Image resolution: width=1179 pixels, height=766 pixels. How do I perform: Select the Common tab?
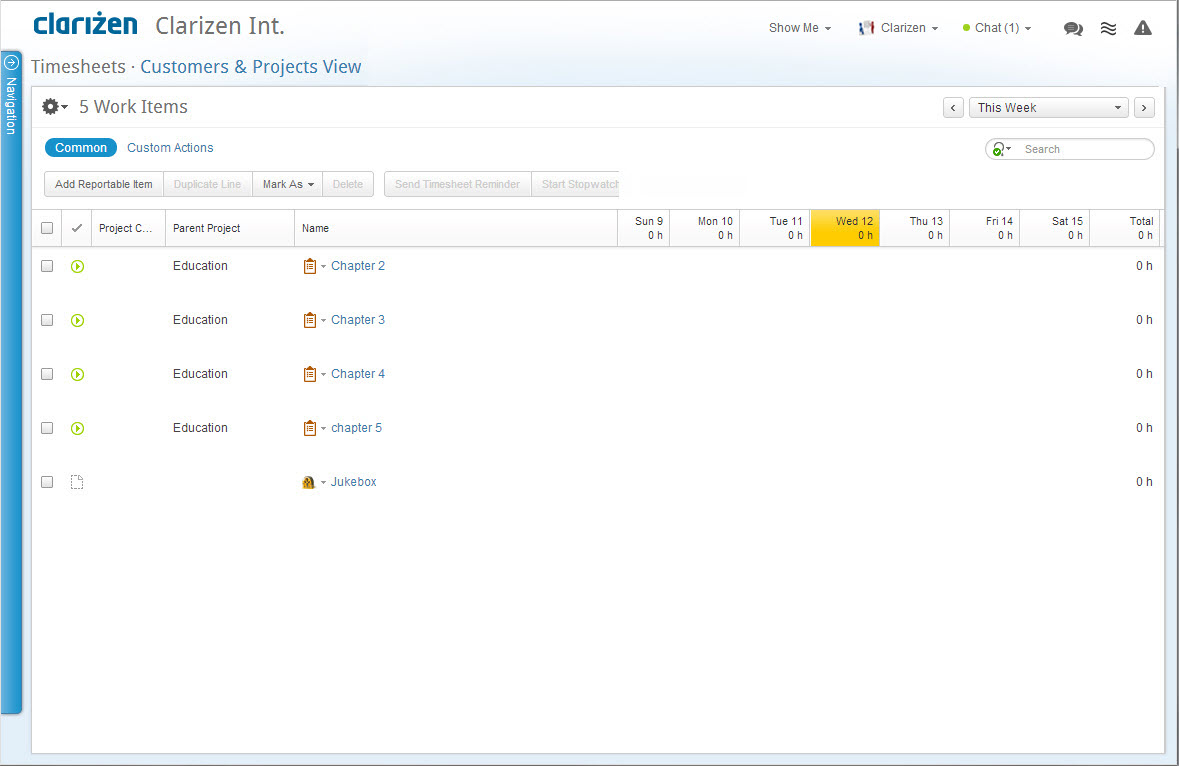point(80,147)
